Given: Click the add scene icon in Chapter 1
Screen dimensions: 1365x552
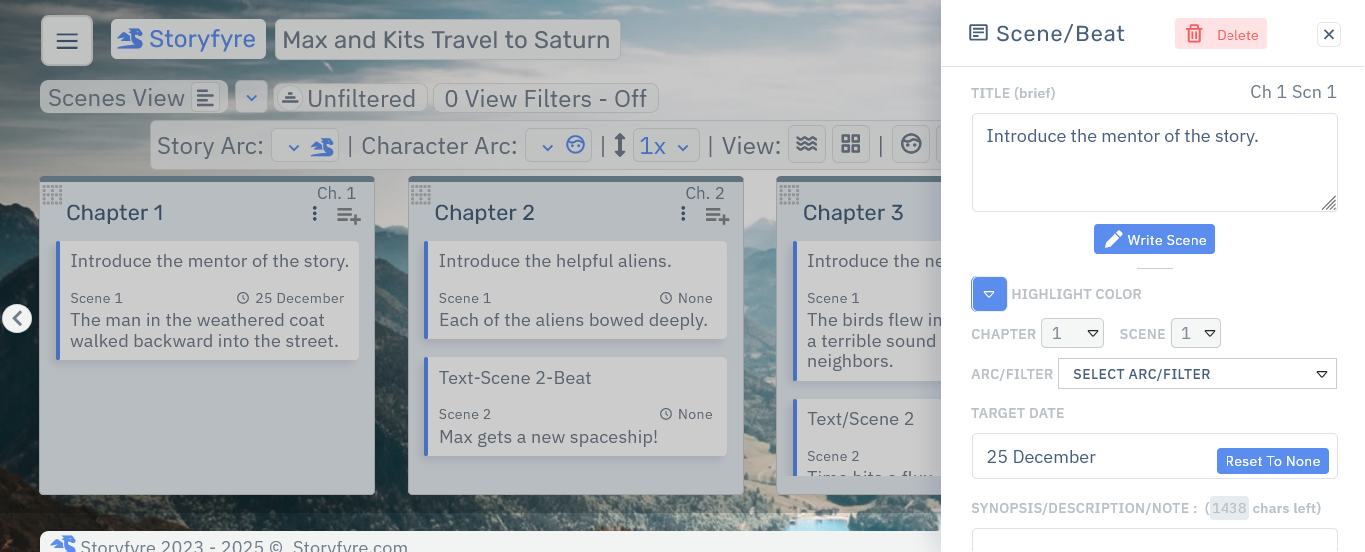Looking at the screenshot, I should (348, 214).
